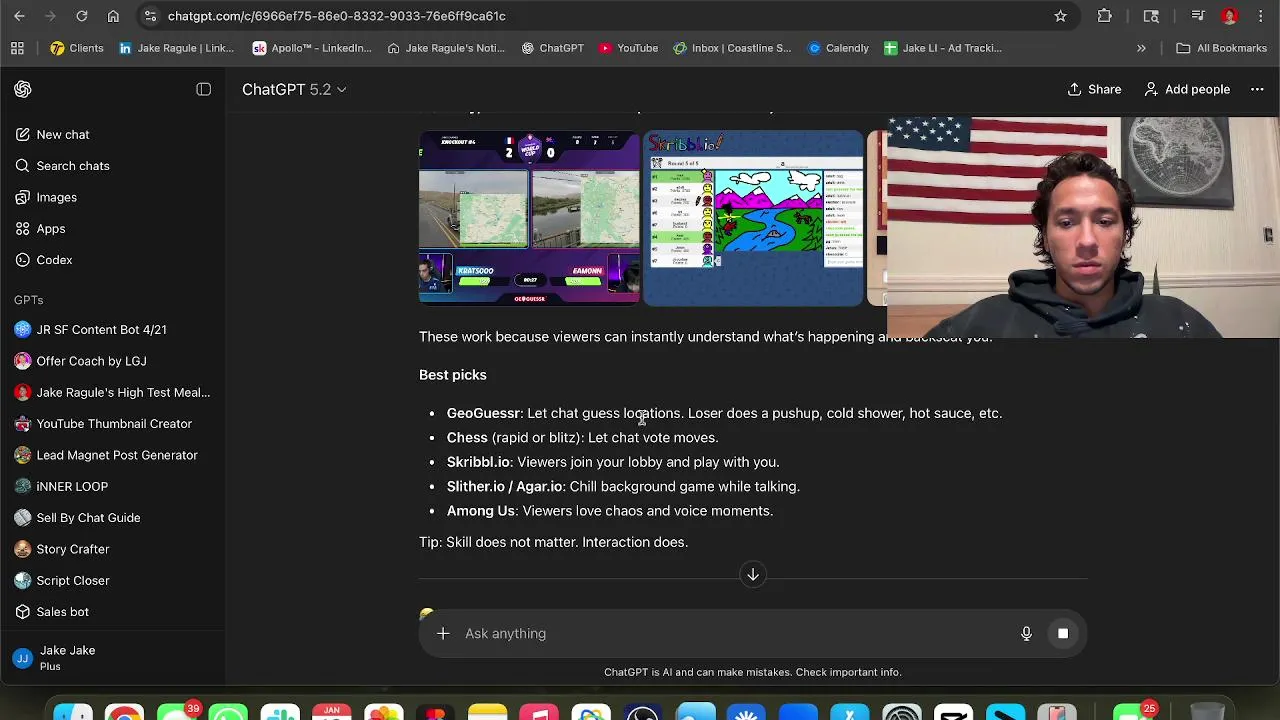The image size is (1280, 720).
Task: Focus the Ask anything input field
Action: click(x=735, y=633)
